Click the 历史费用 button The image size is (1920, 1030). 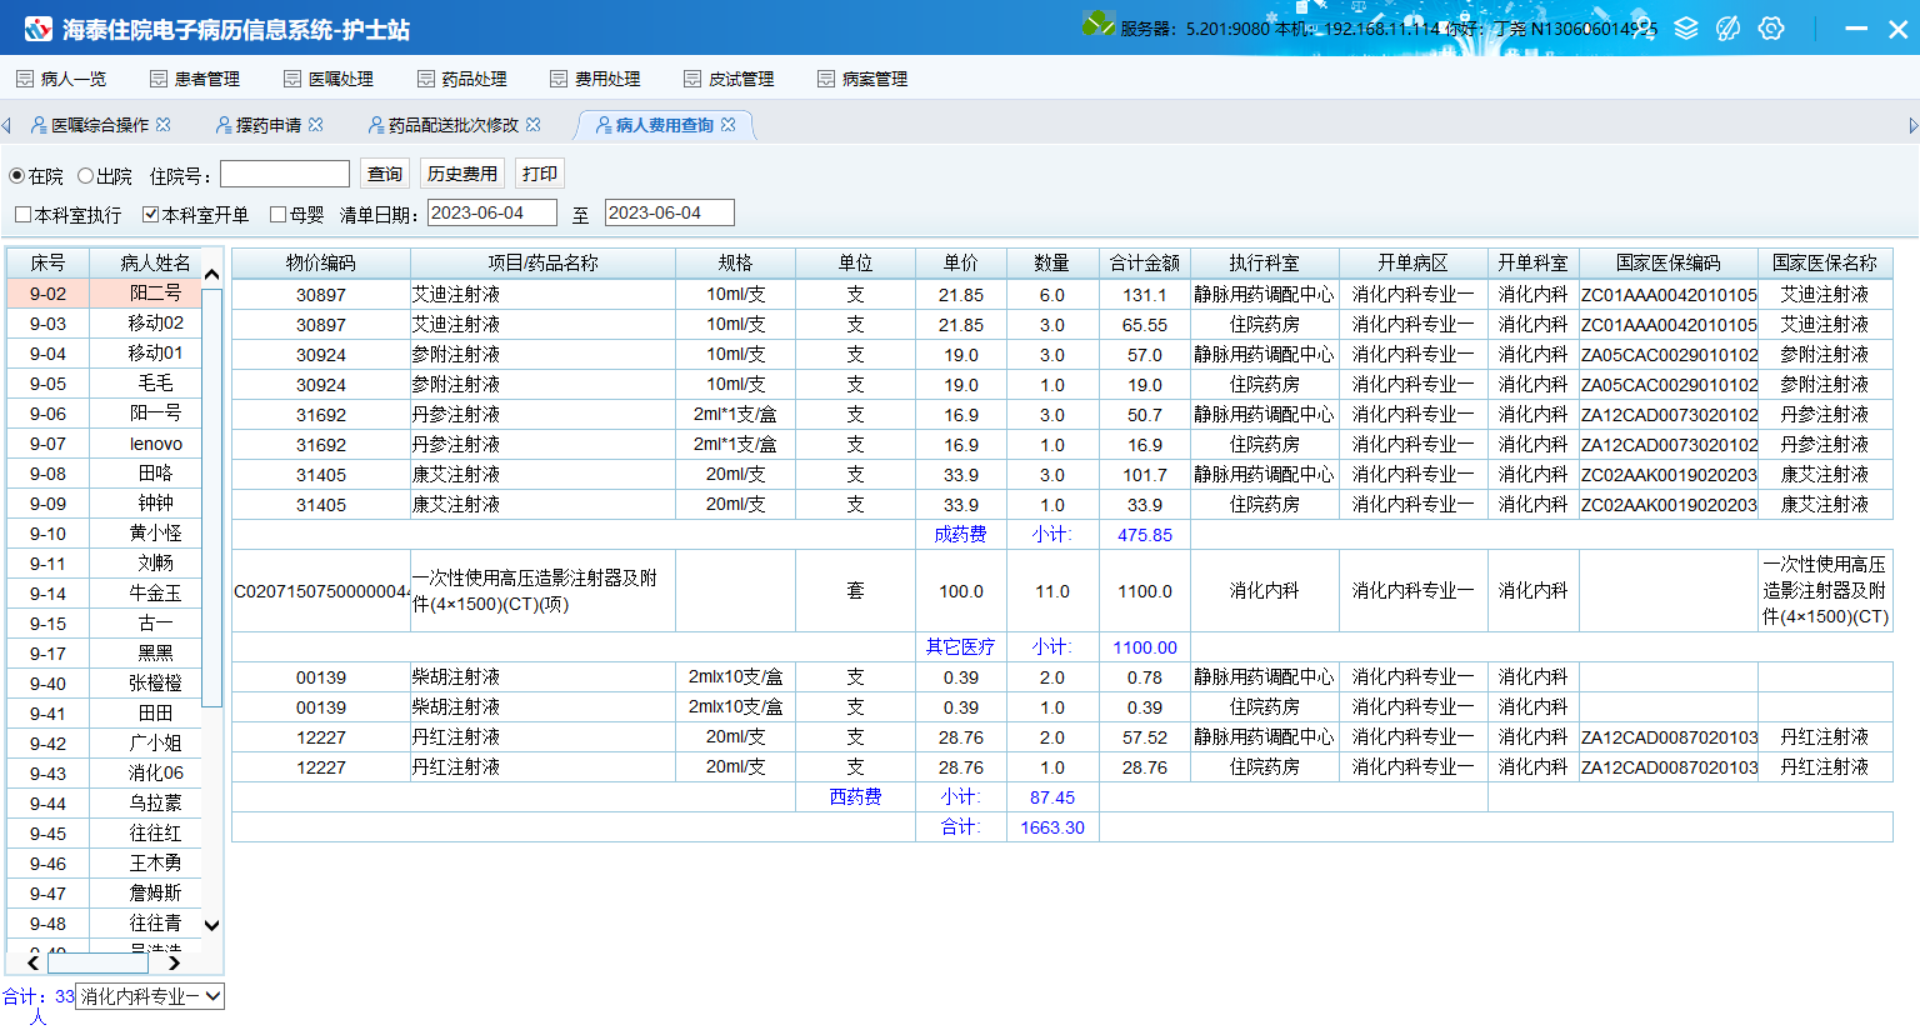[x=462, y=174]
